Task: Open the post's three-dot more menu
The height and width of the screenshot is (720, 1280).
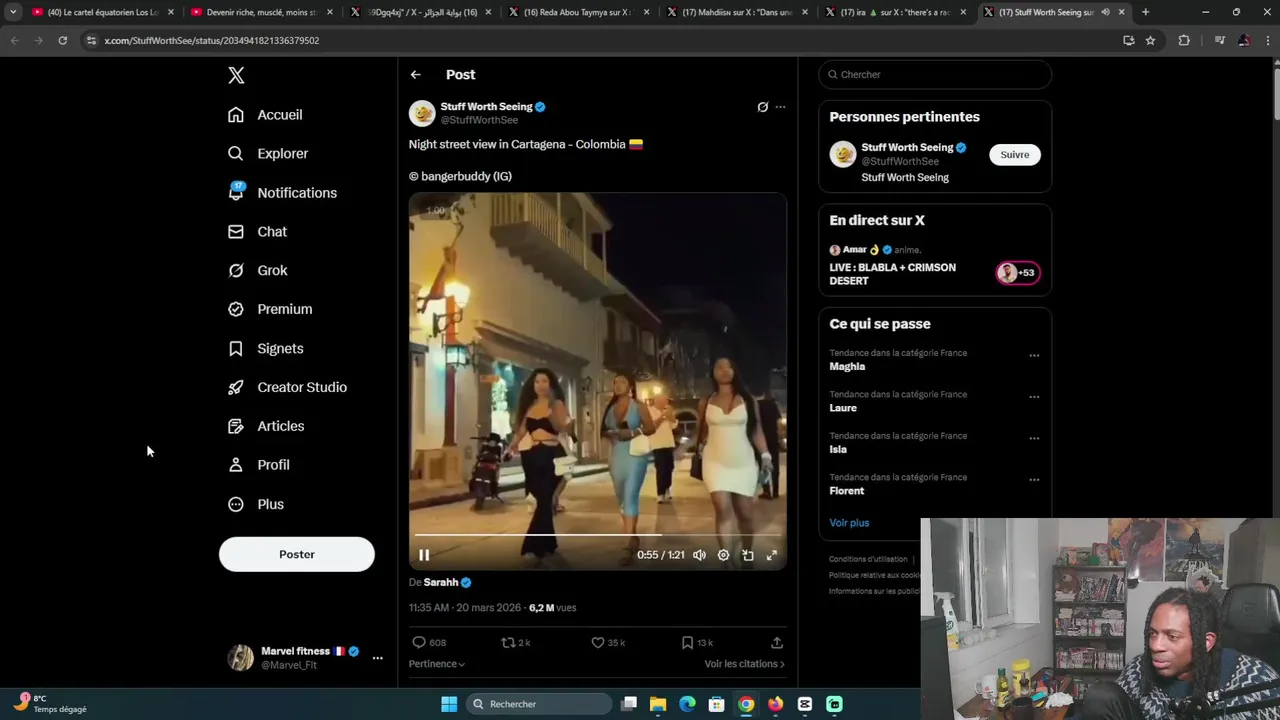Action: pos(781,107)
